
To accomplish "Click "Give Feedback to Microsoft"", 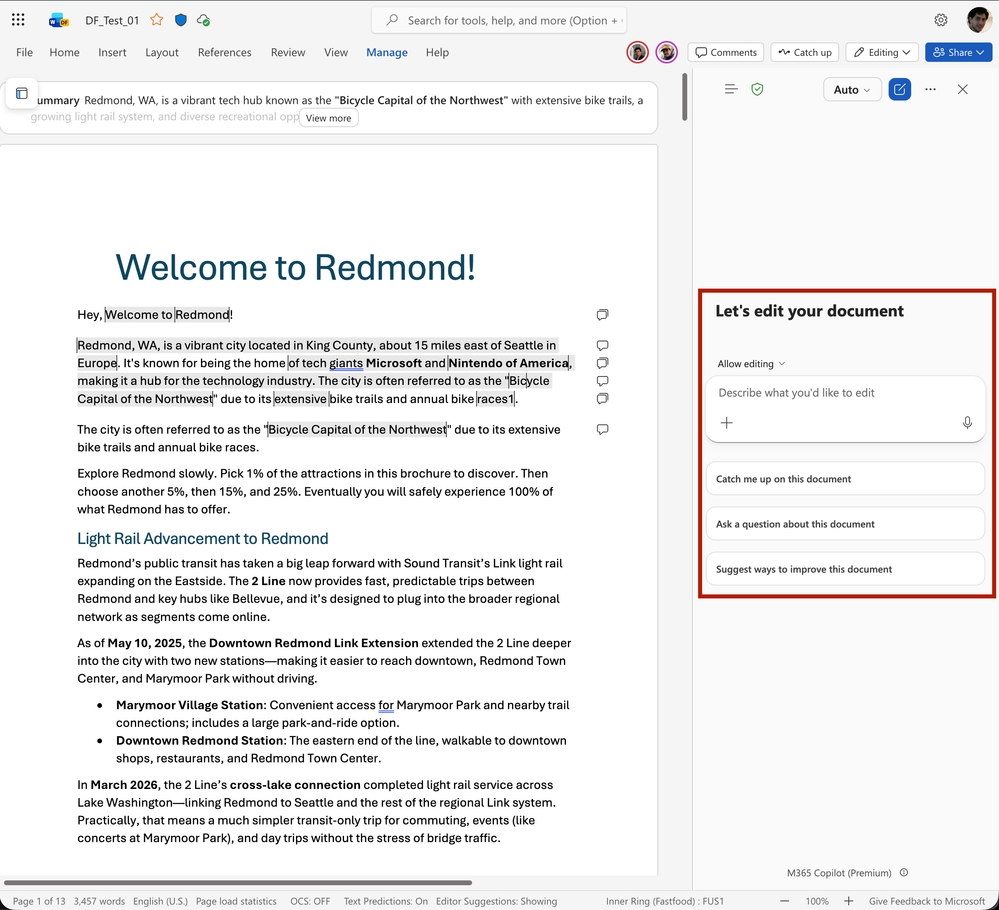I will coord(927,901).
